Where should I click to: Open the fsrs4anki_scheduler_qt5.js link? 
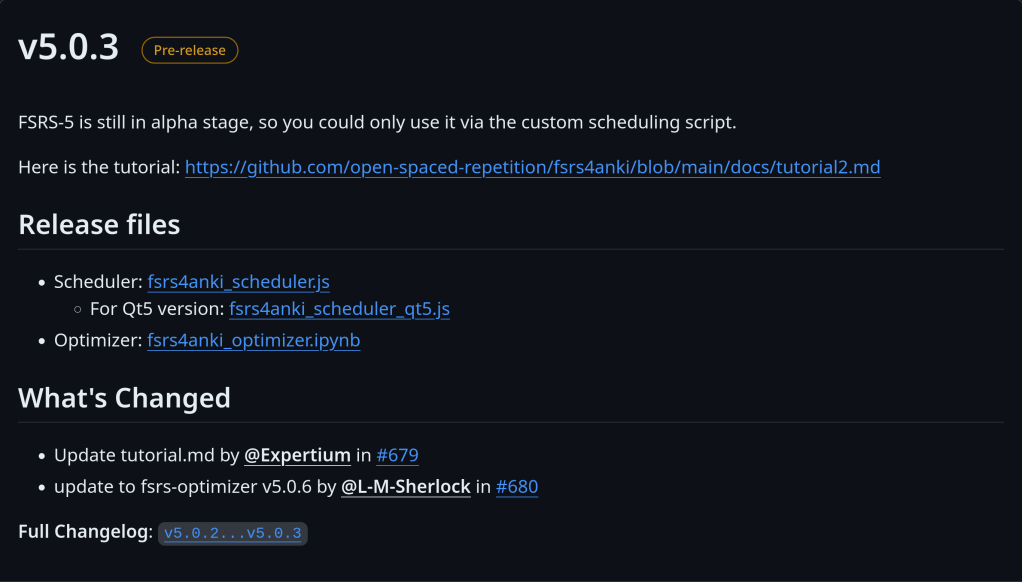[x=339, y=309]
